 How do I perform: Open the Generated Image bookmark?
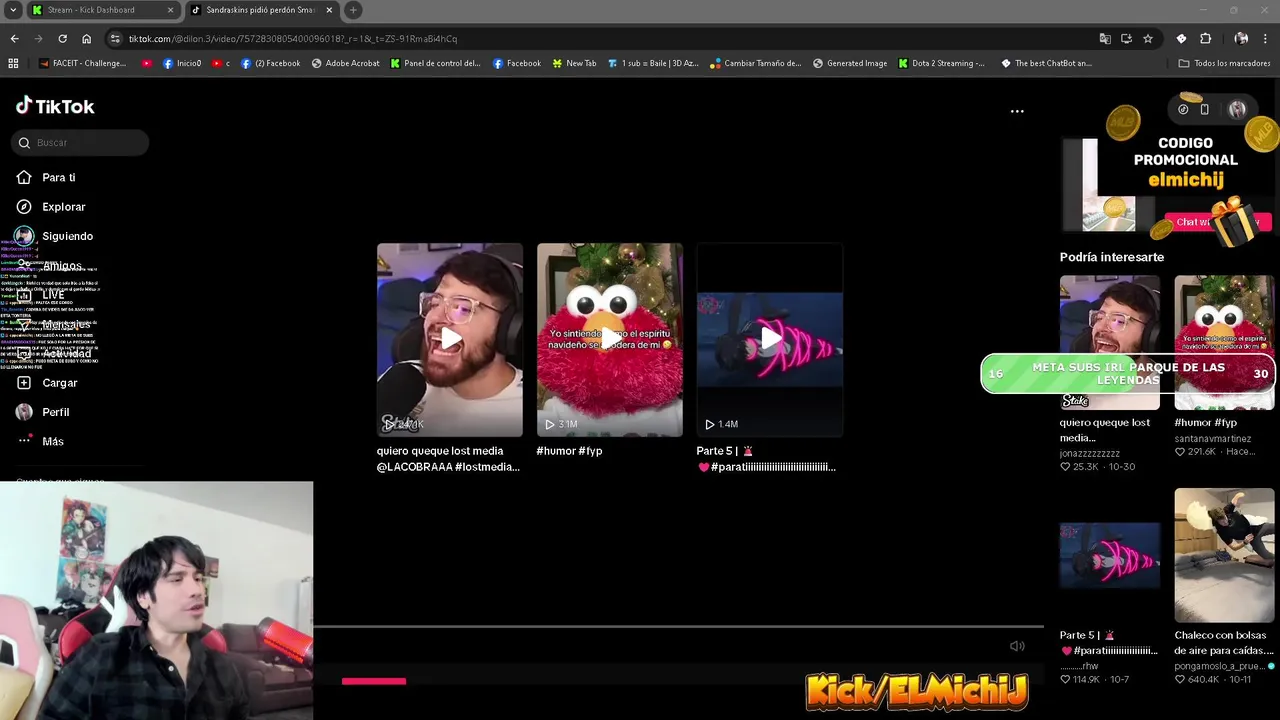click(x=850, y=63)
